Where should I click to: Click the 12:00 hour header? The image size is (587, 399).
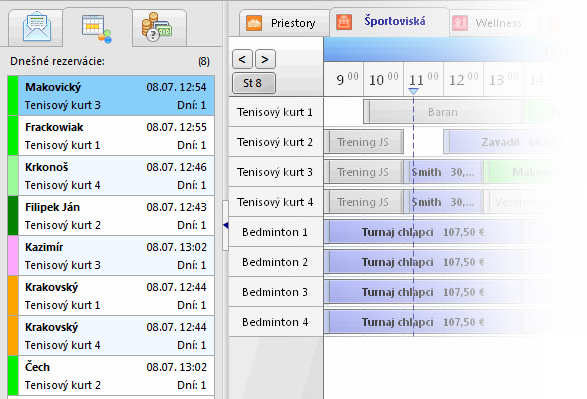(x=463, y=79)
